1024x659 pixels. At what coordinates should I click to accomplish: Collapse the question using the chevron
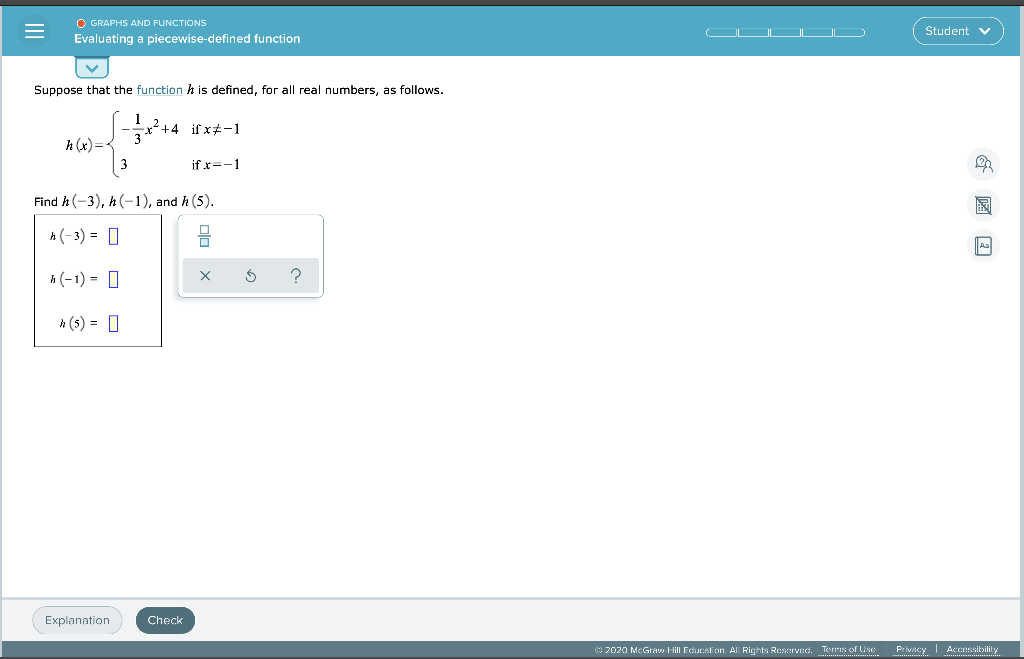[92, 67]
